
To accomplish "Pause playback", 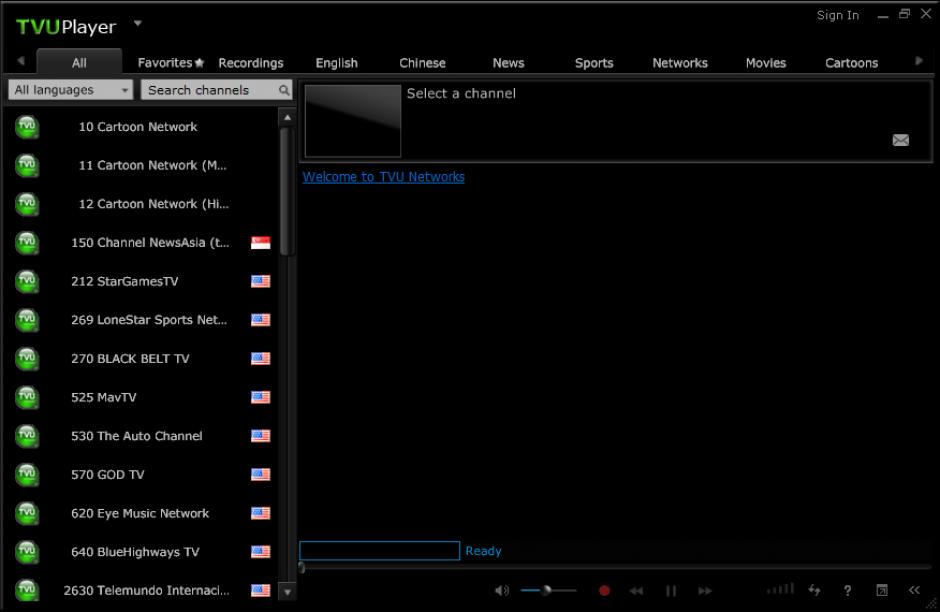I will [x=671, y=591].
